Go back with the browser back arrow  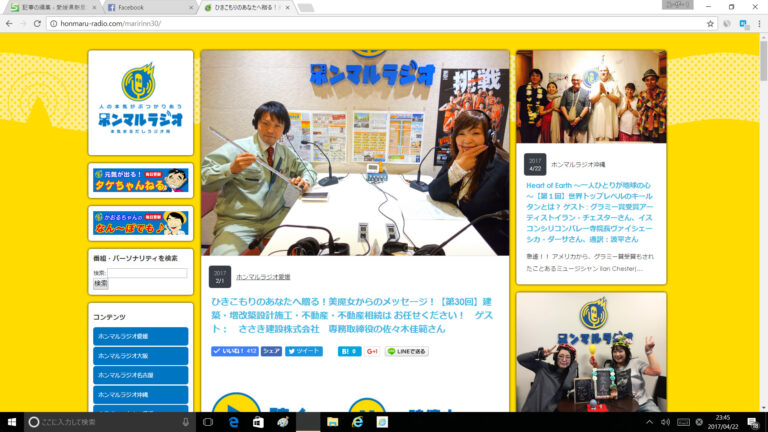coord(9,24)
